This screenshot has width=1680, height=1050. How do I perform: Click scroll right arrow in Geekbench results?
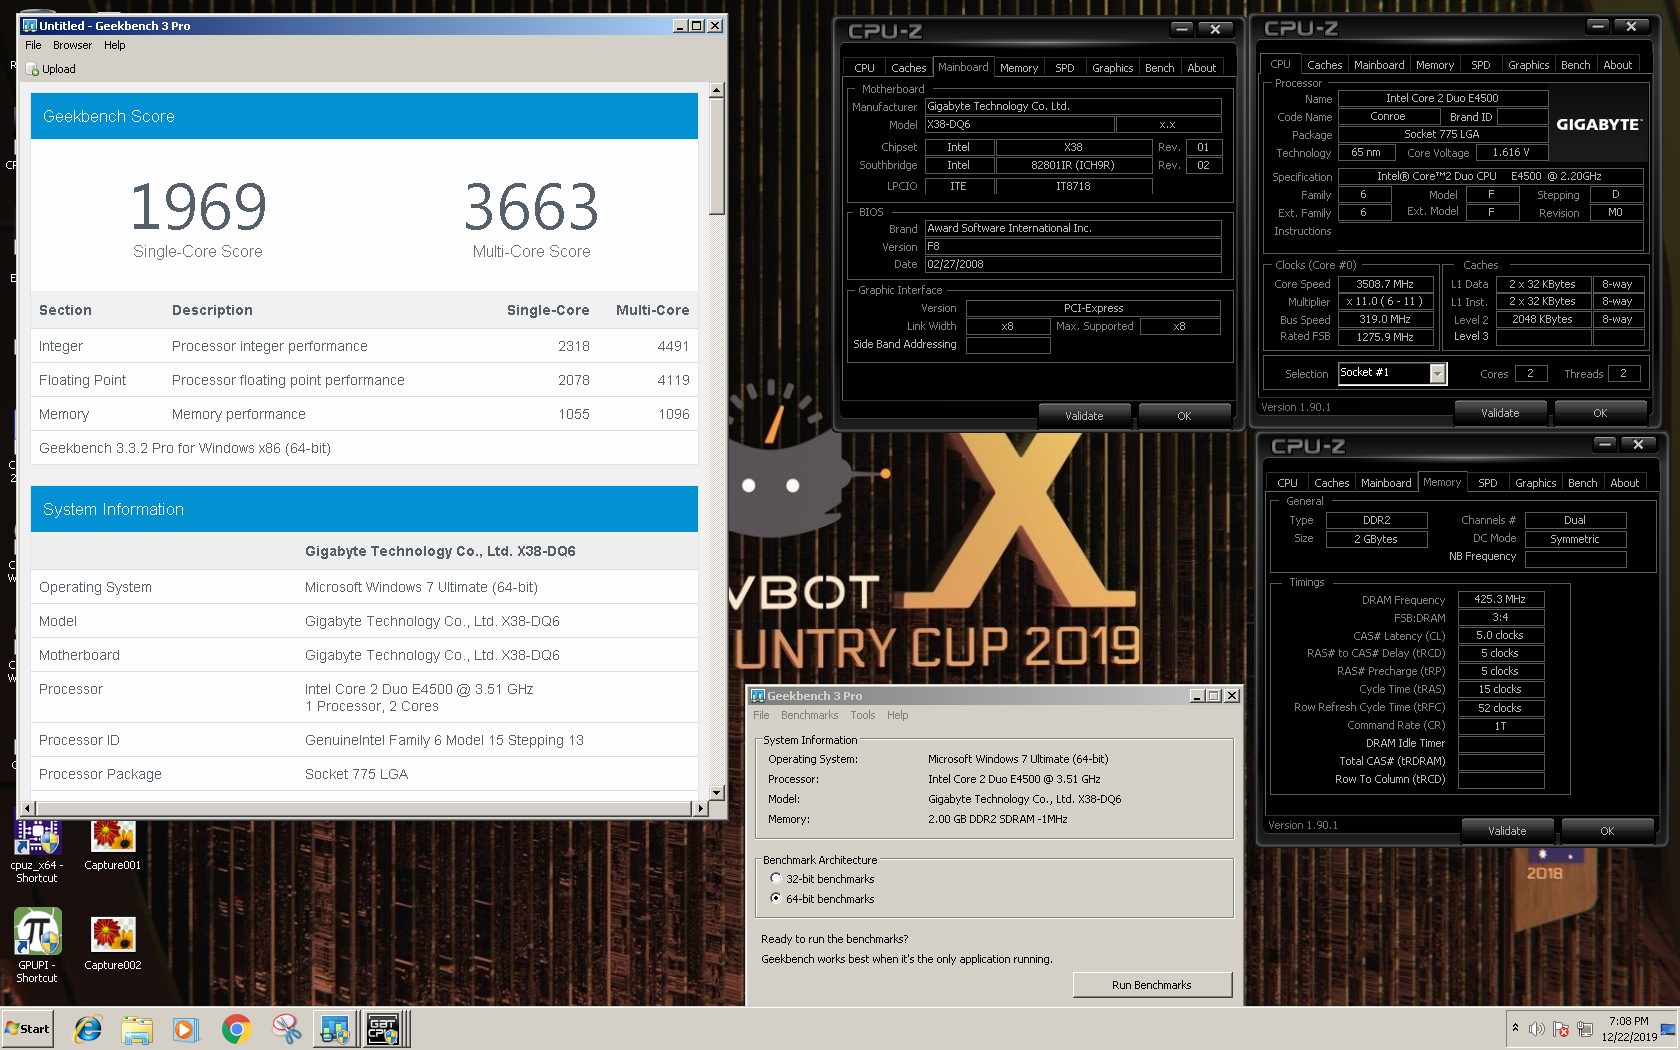pyautogui.click(x=699, y=808)
